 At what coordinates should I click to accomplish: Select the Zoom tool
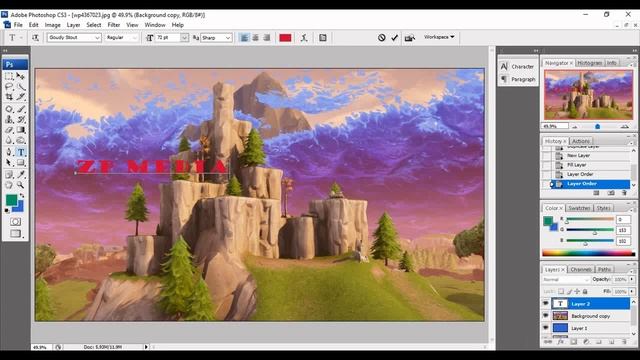pyautogui.click(x=21, y=185)
